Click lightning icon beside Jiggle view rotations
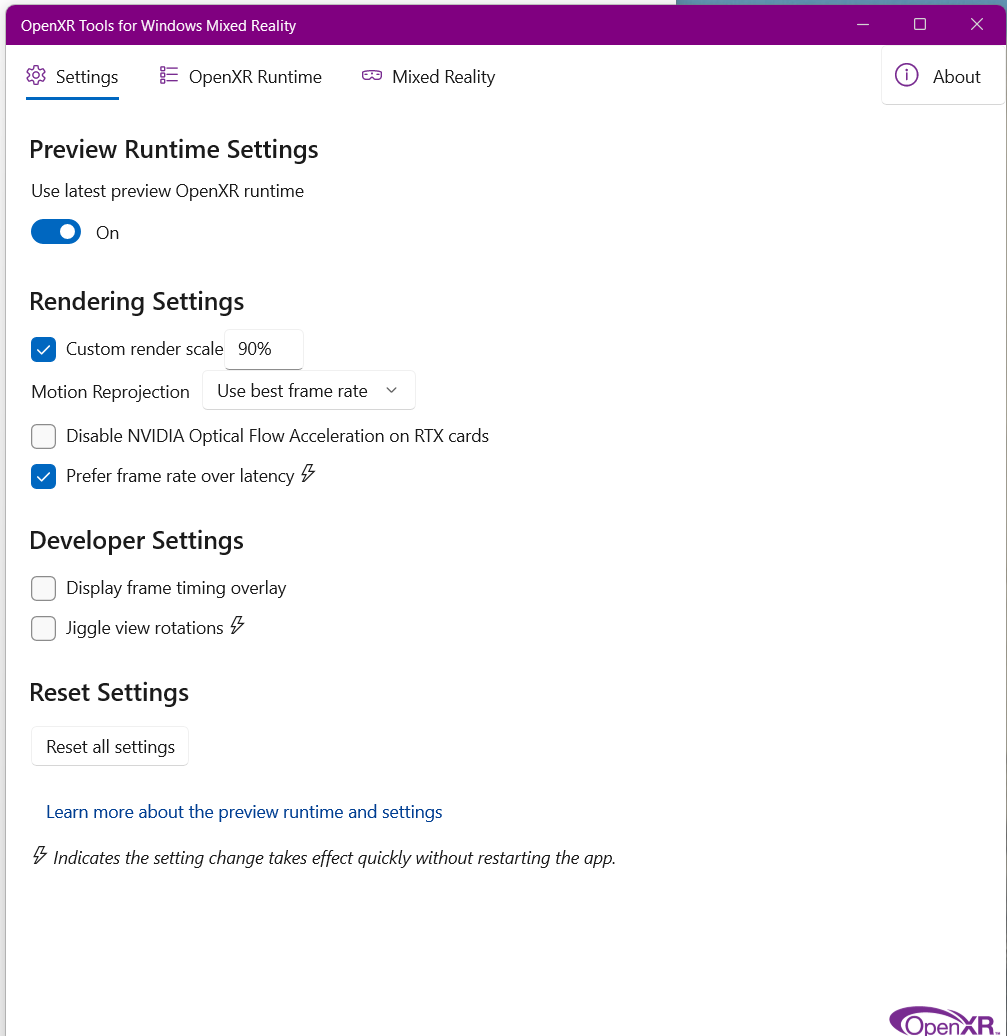 point(238,625)
